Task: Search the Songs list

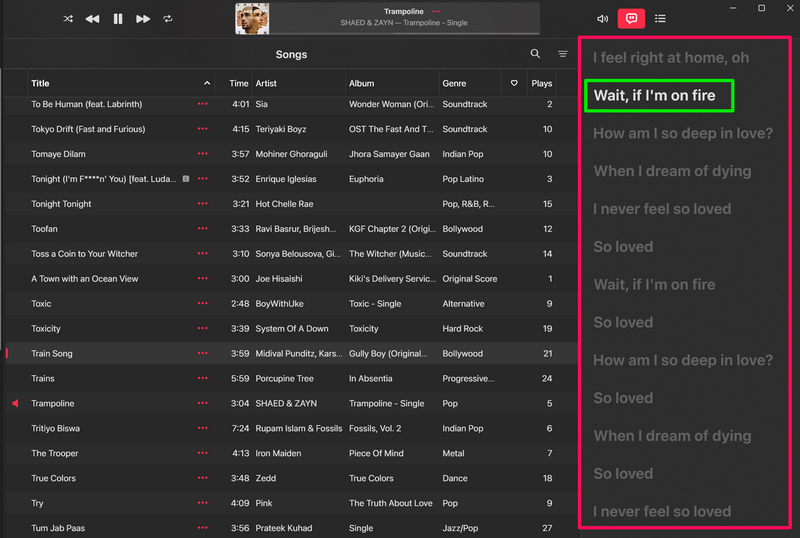Action: [x=535, y=54]
